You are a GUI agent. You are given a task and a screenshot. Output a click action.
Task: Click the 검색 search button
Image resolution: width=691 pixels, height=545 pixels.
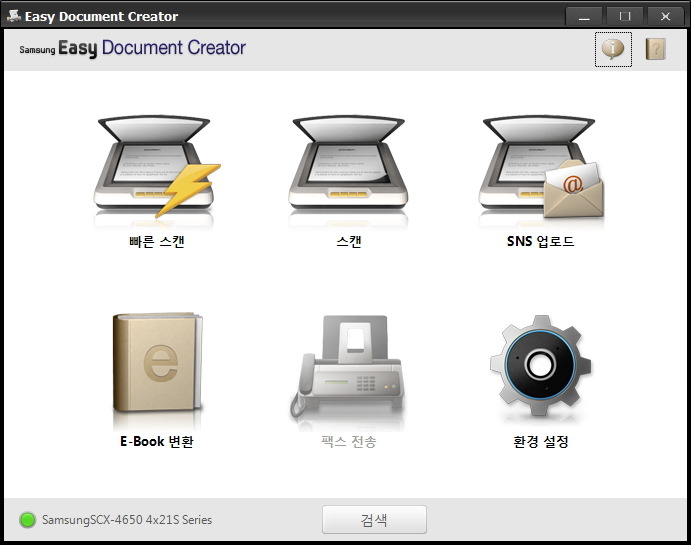click(x=374, y=520)
